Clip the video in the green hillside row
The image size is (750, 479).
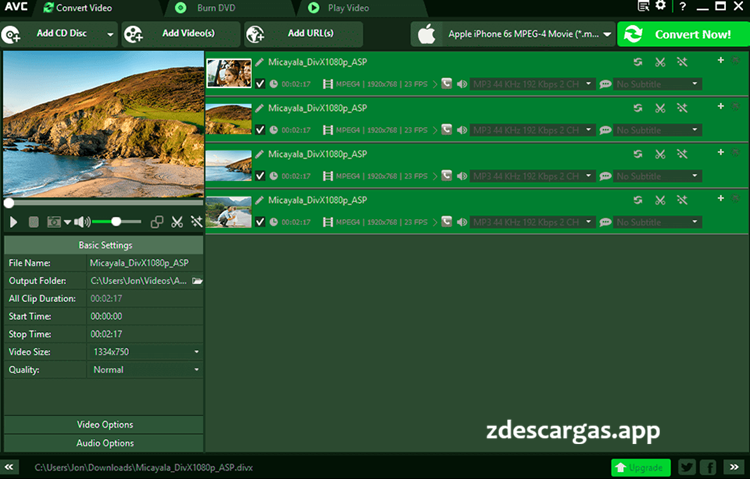coord(660,108)
